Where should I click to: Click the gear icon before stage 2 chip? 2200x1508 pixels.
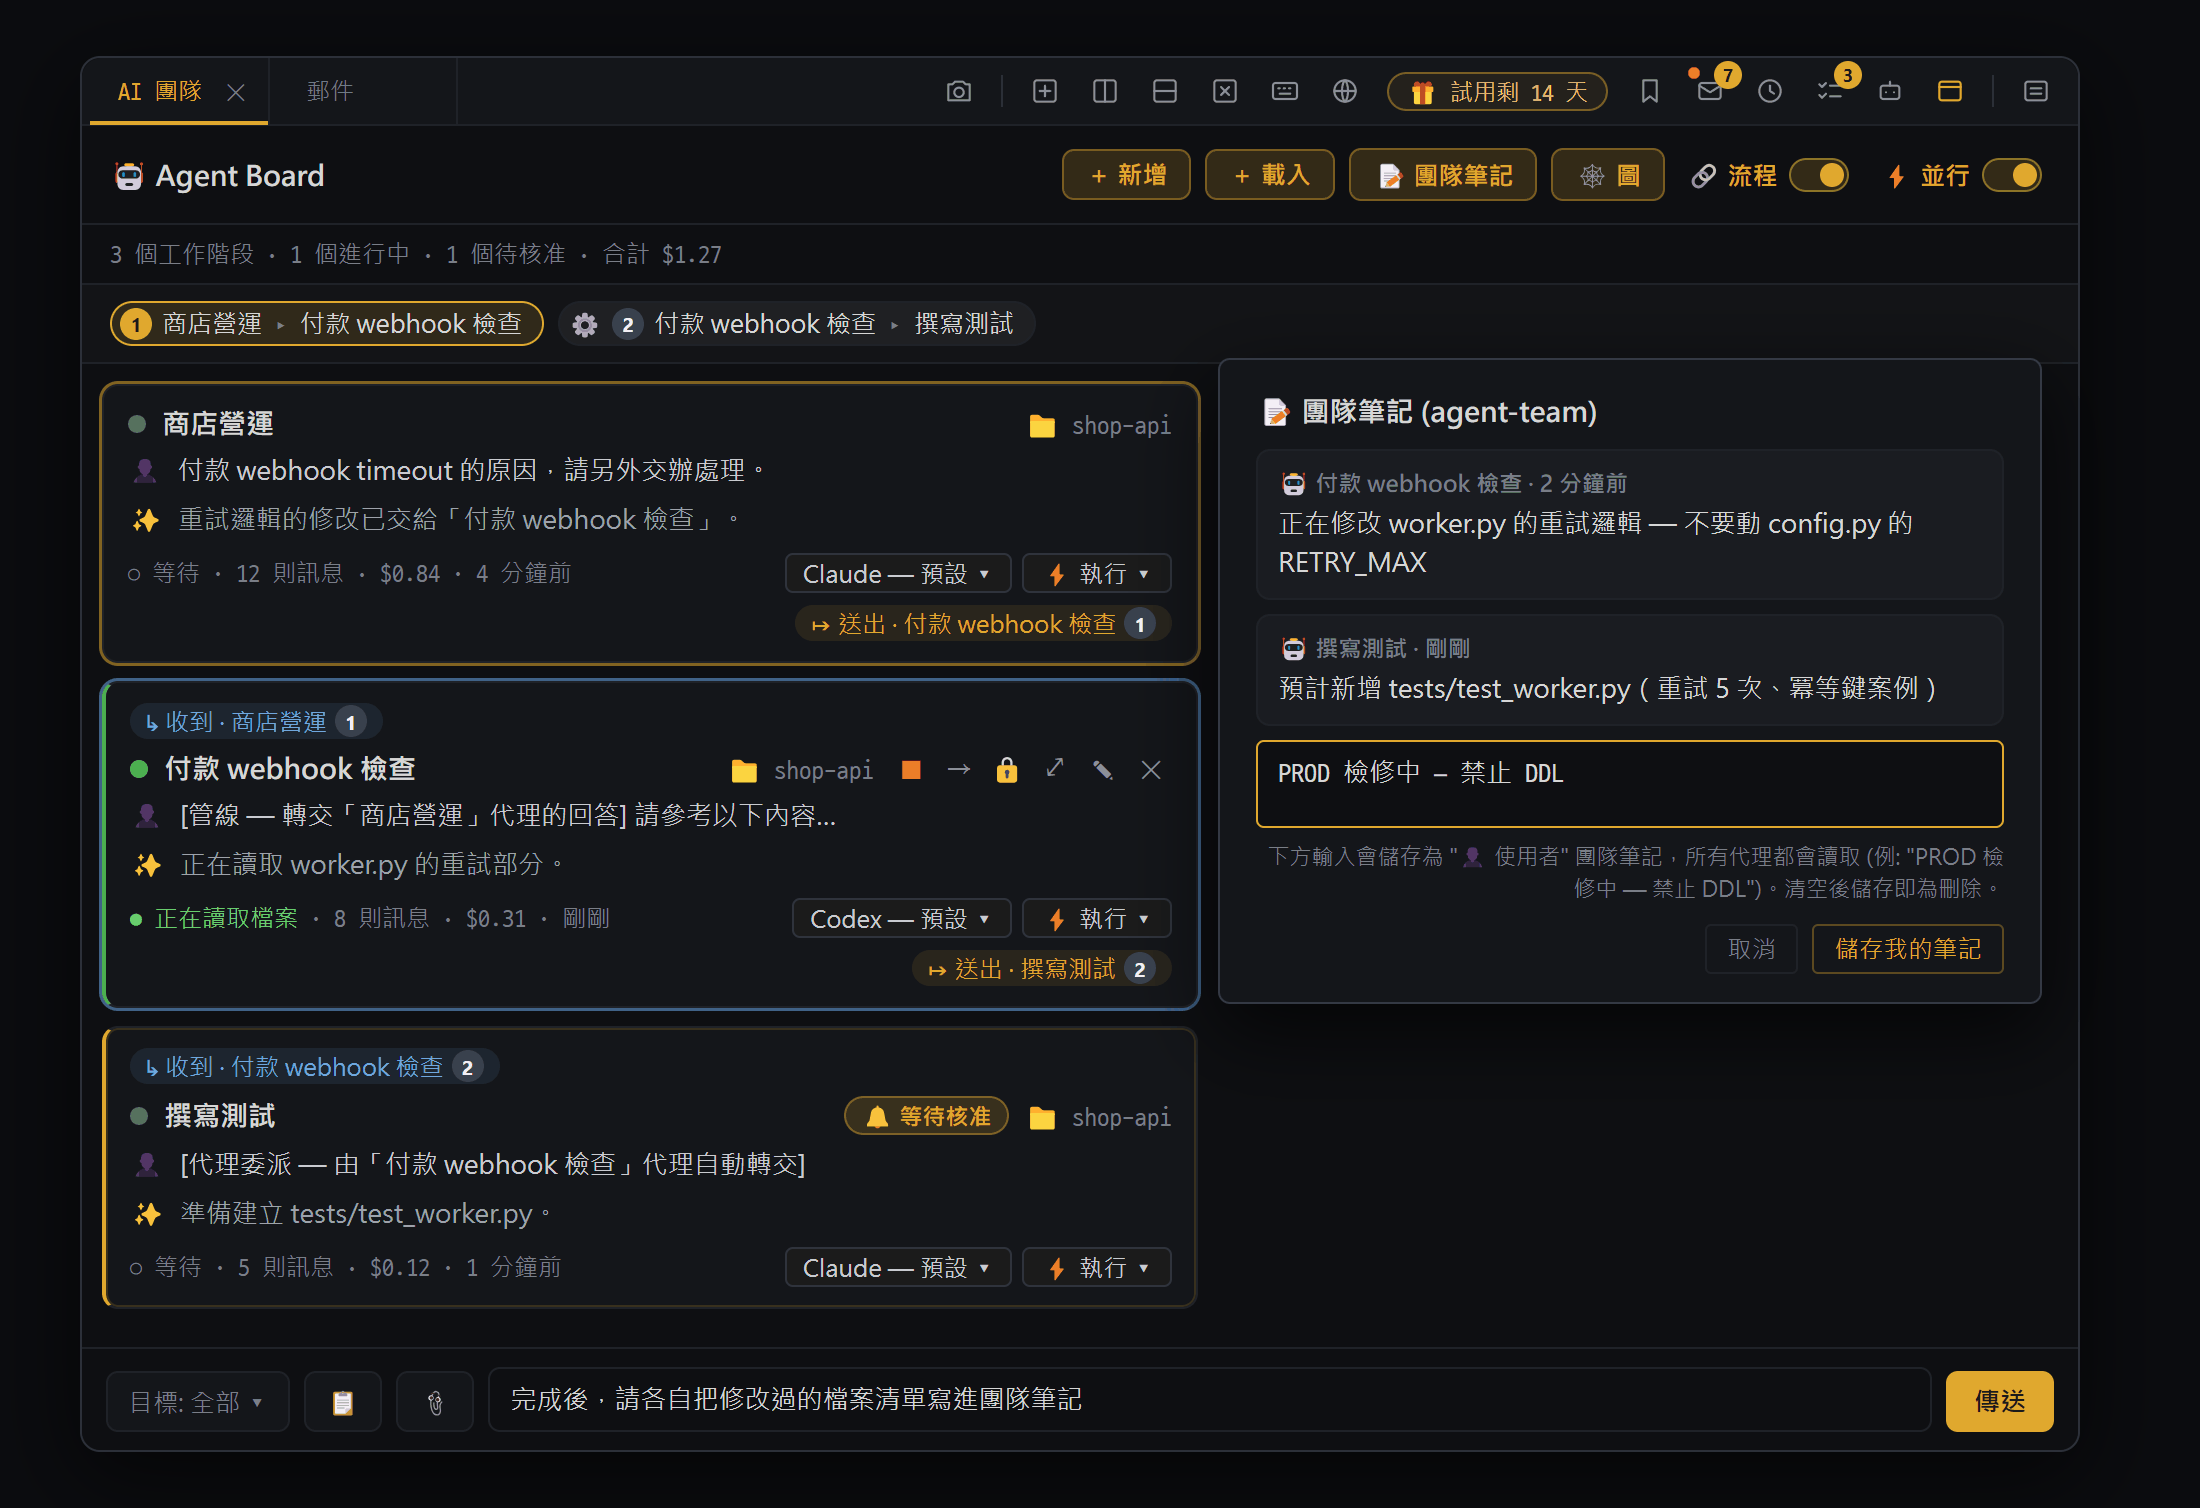tap(584, 324)
